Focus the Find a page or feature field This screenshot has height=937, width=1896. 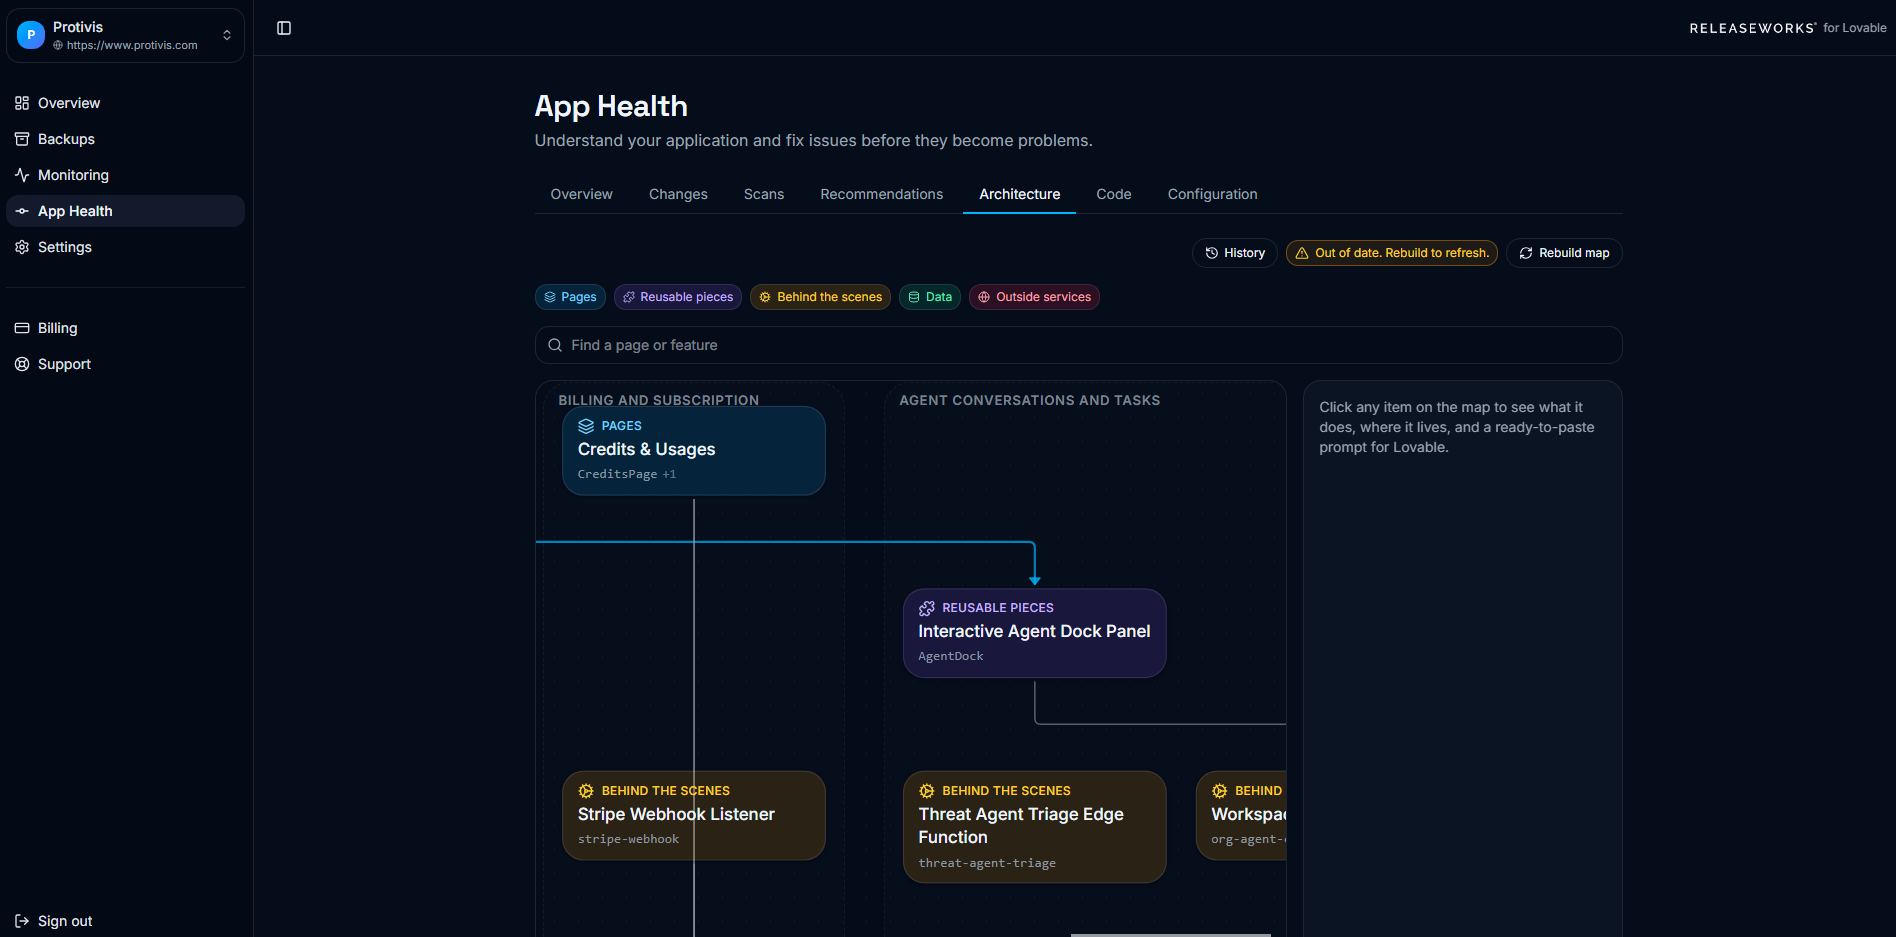[1078, 345]
